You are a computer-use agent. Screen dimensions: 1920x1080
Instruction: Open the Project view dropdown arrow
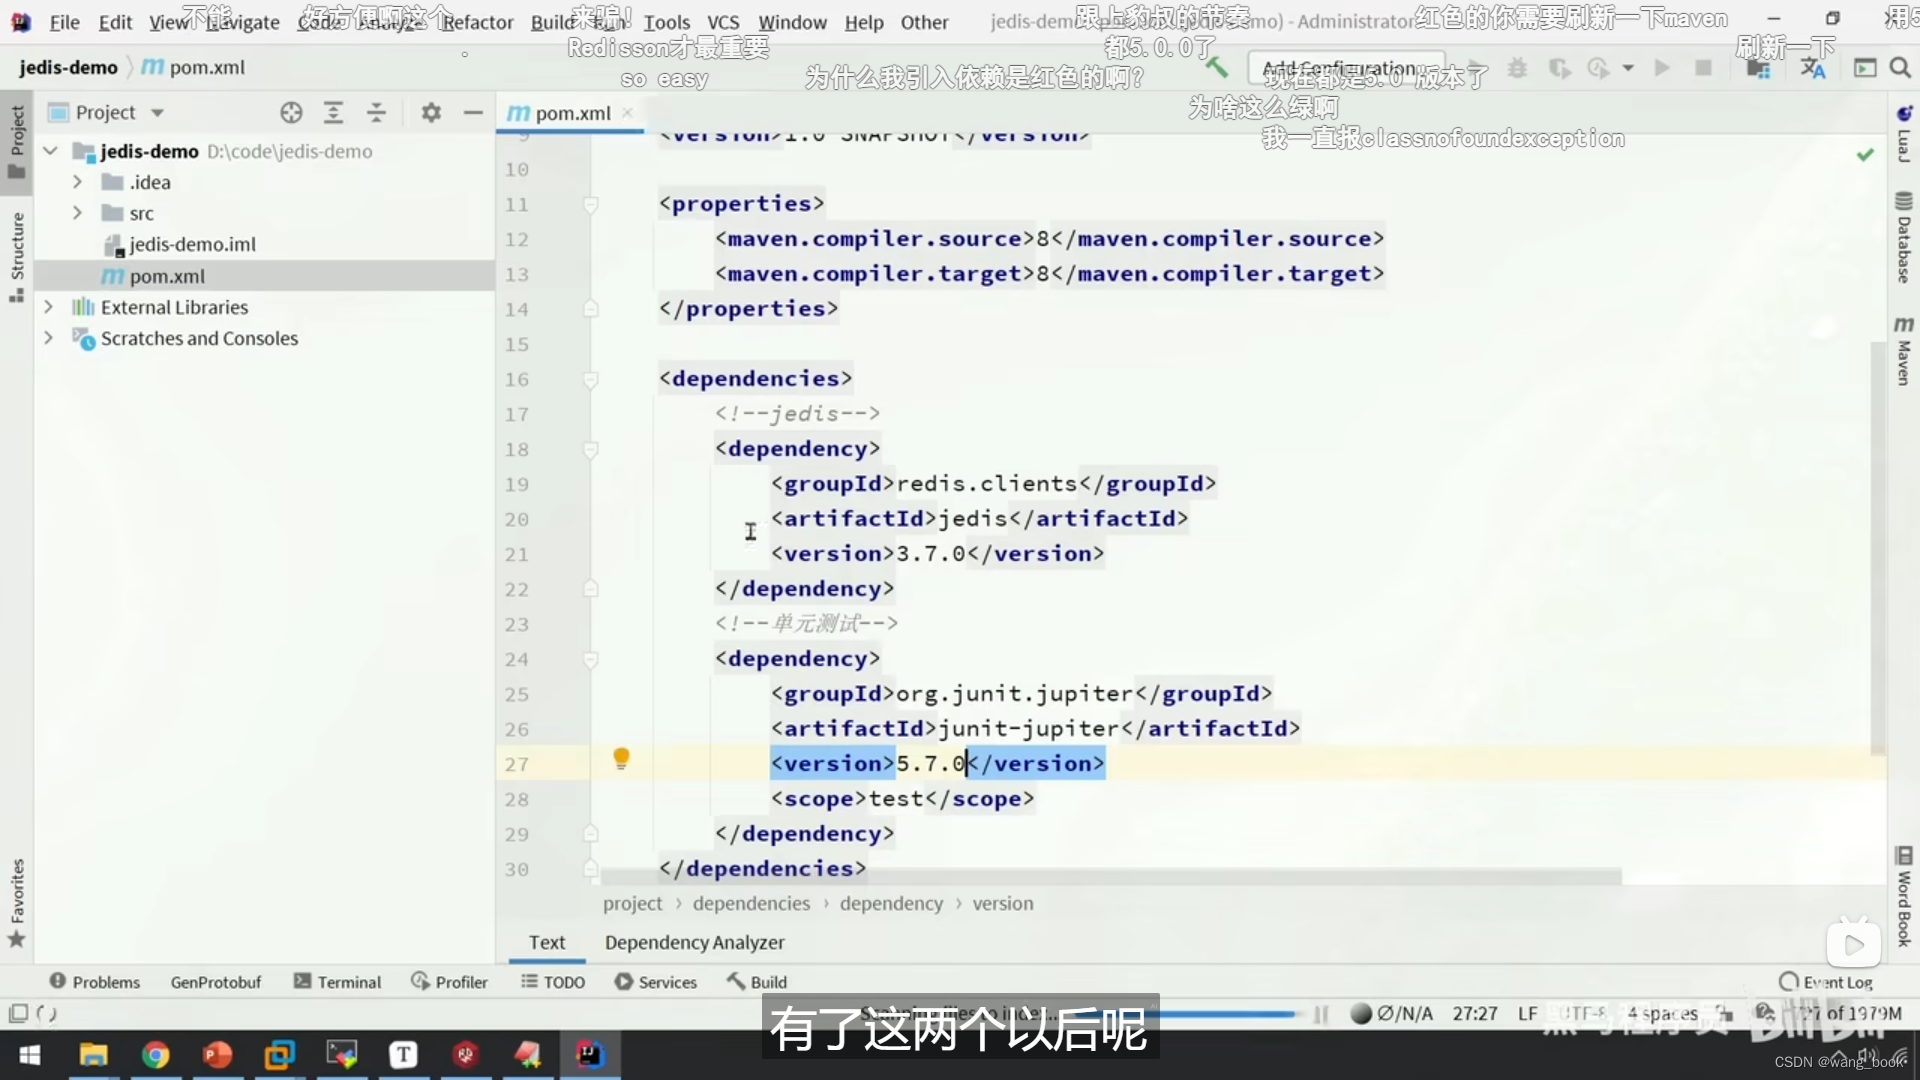[157, 113]
